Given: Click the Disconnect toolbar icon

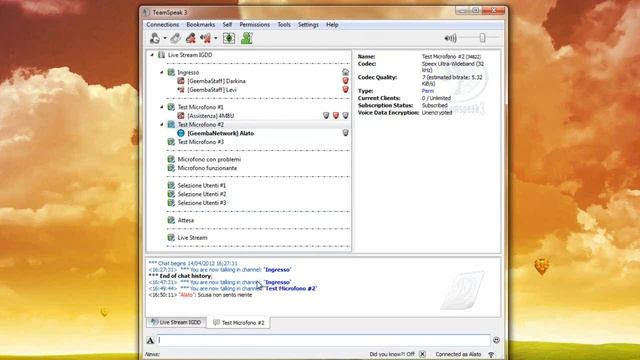Looking at the screenshot, I should [176, 38].
